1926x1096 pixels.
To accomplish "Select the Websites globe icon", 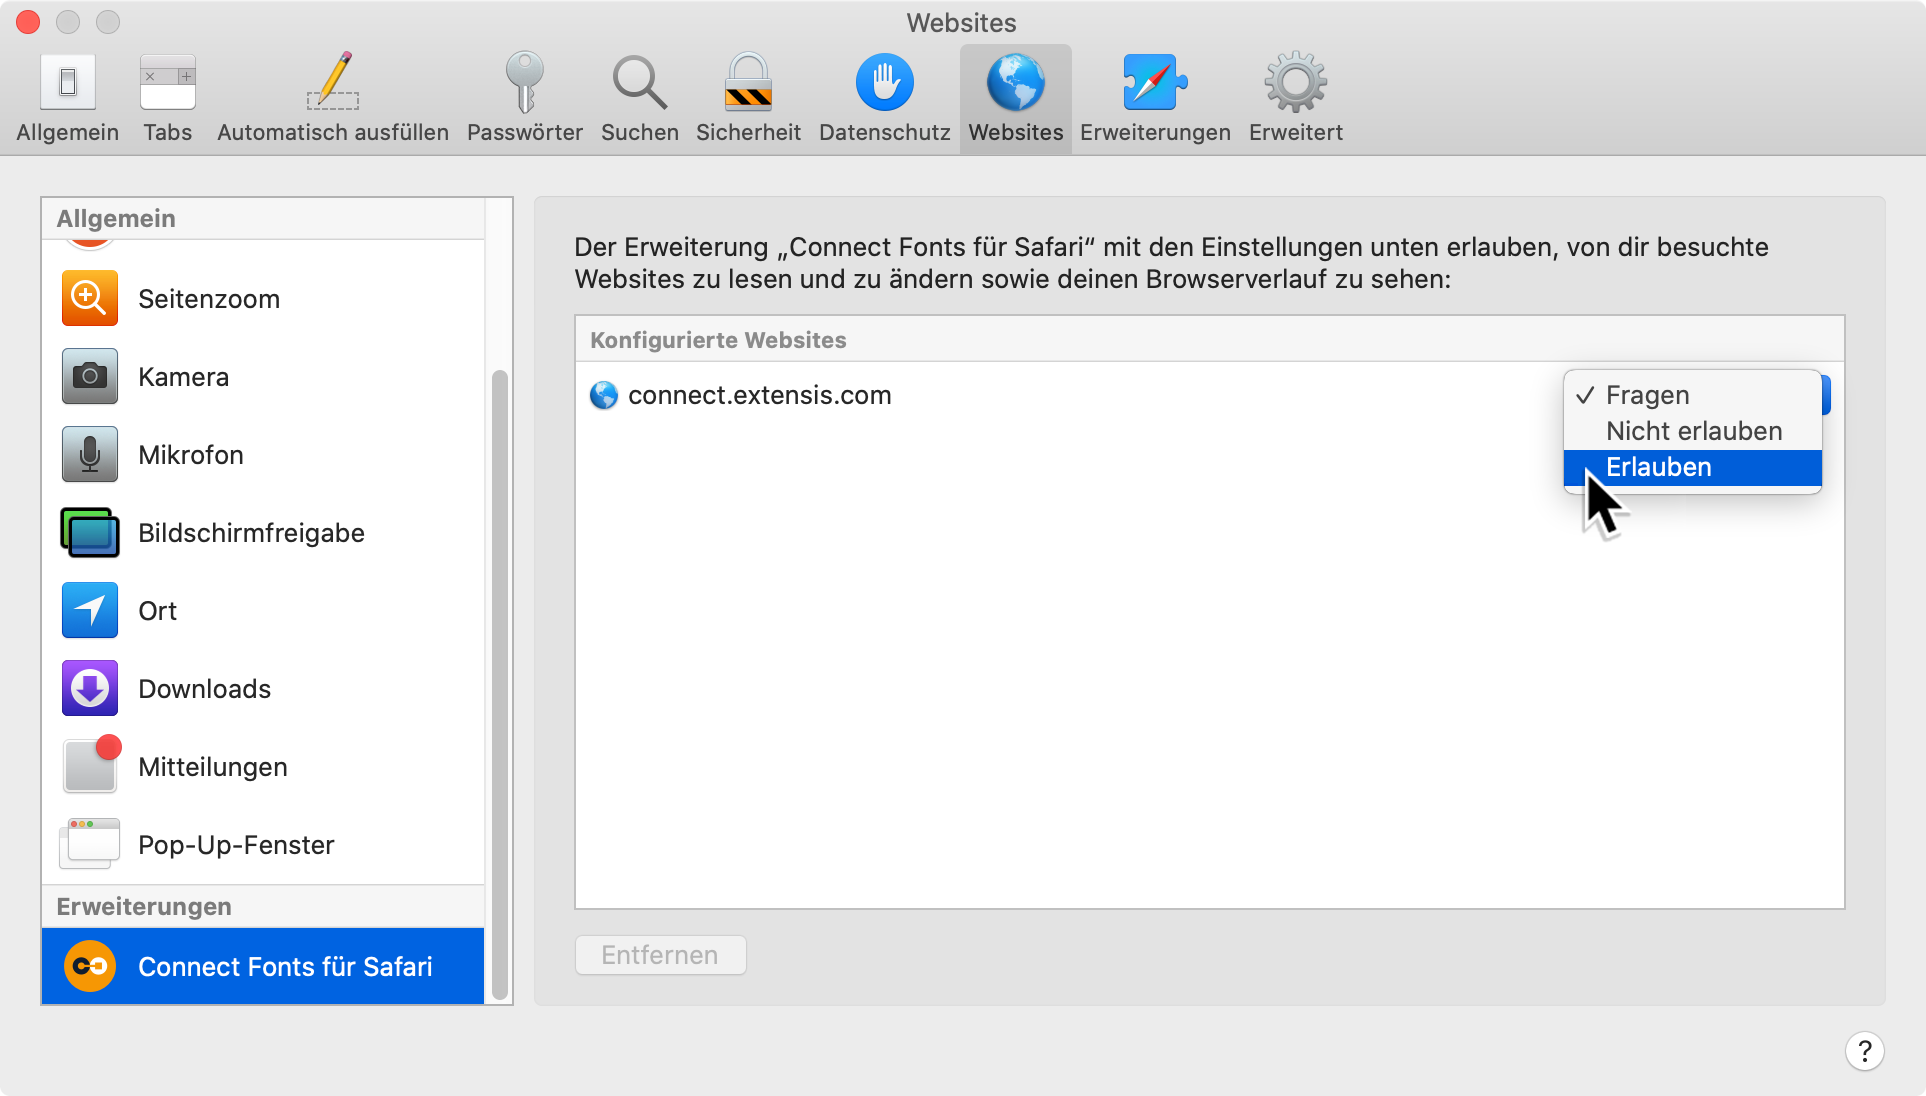I will pos(1015,82).
